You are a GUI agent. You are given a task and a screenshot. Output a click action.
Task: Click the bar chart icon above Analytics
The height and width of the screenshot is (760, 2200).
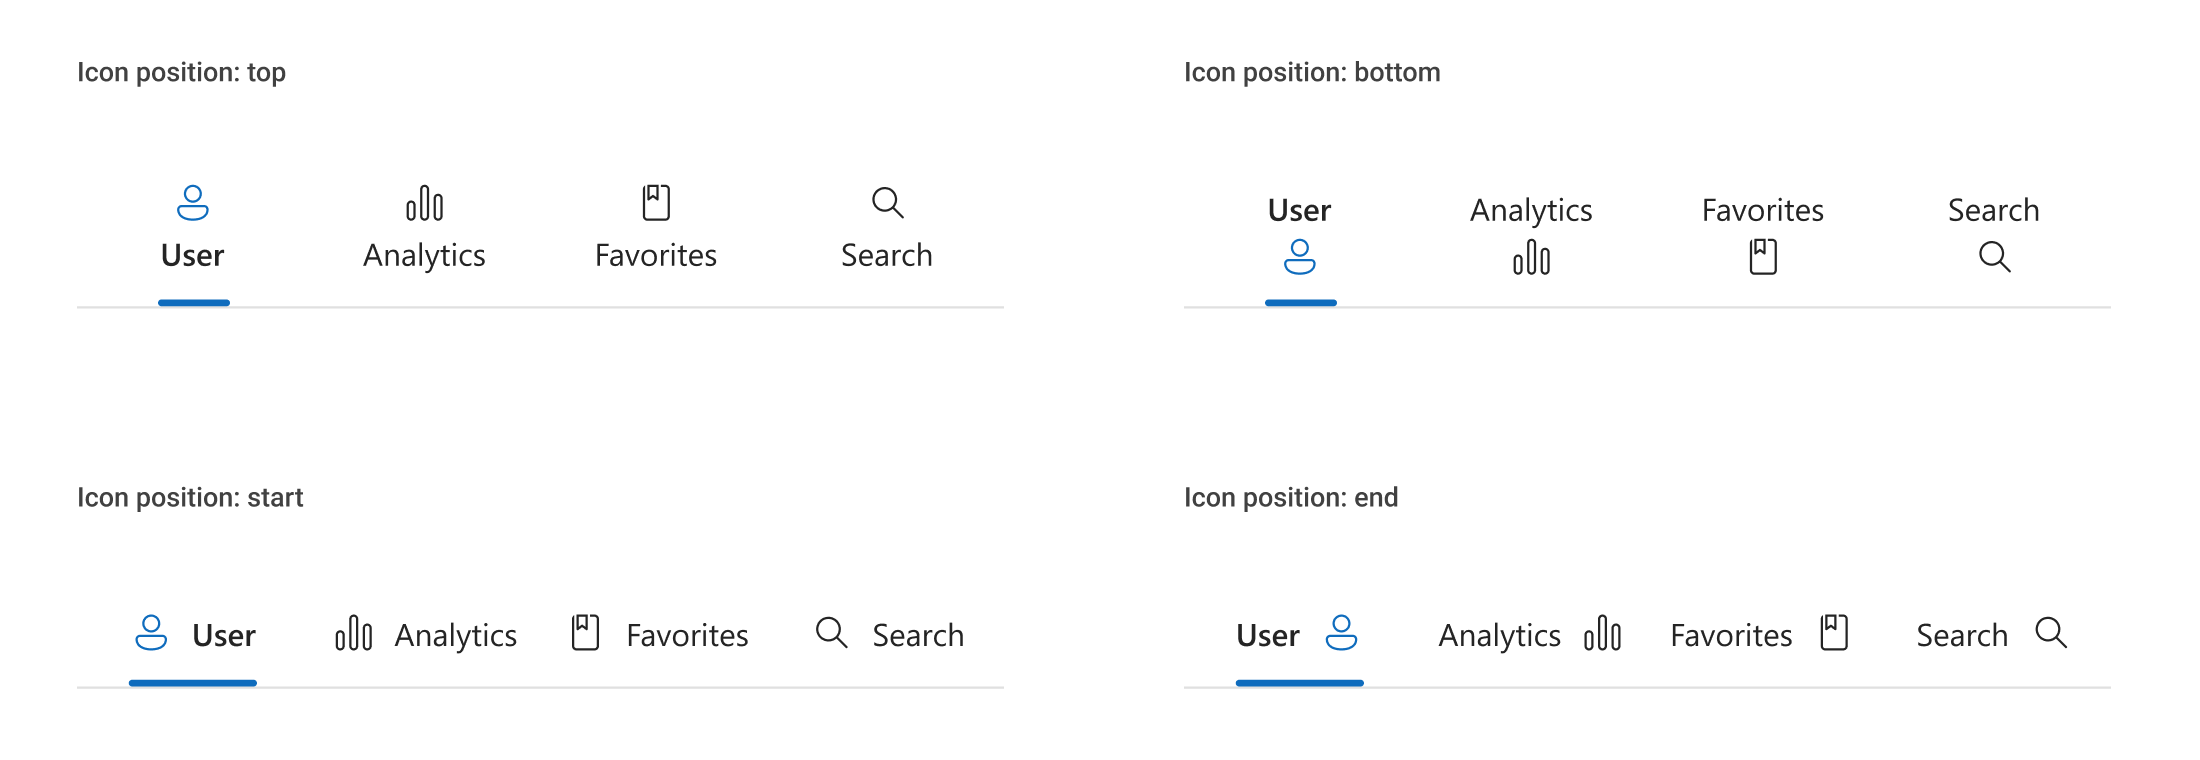(425, 203)
